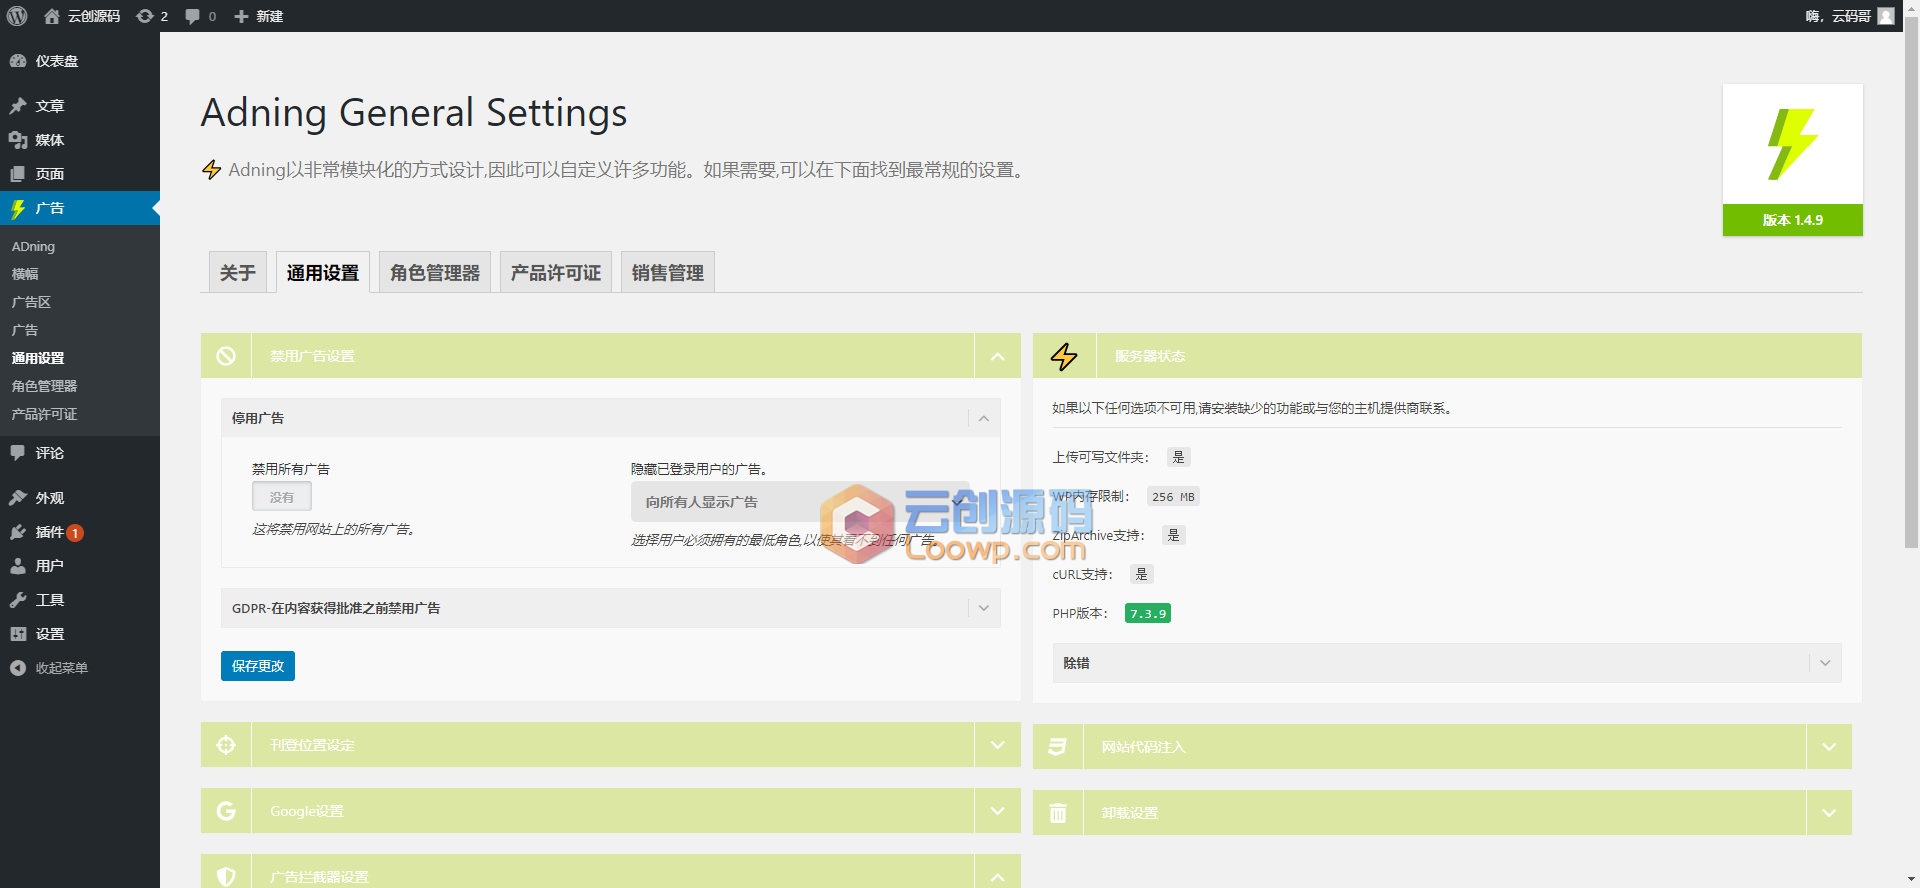Open 广告 lightning menu item
1920x888 pixels.
(x=80, y=208)
